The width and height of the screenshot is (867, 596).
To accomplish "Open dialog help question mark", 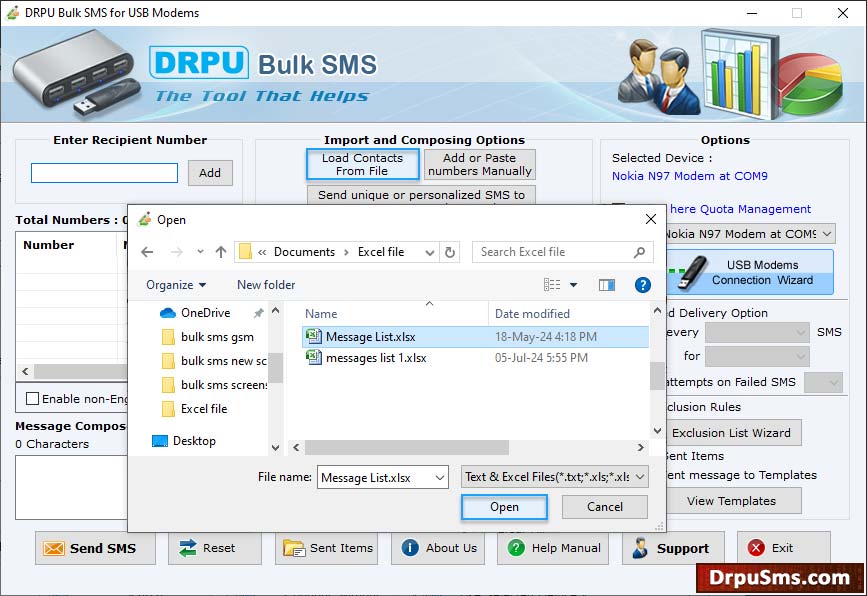I will pyautogui.click(x=643, y=285).
